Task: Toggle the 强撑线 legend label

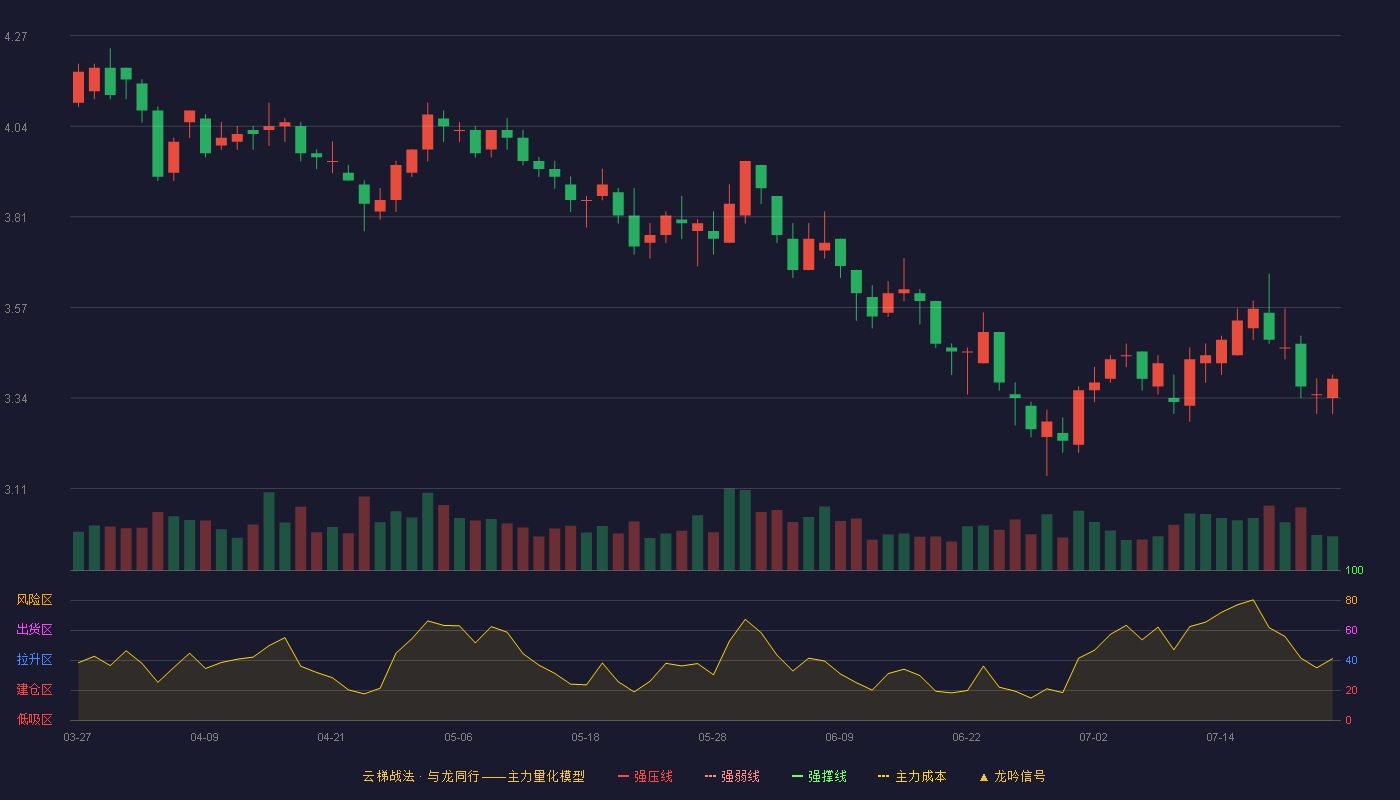Action: [827, 776]
